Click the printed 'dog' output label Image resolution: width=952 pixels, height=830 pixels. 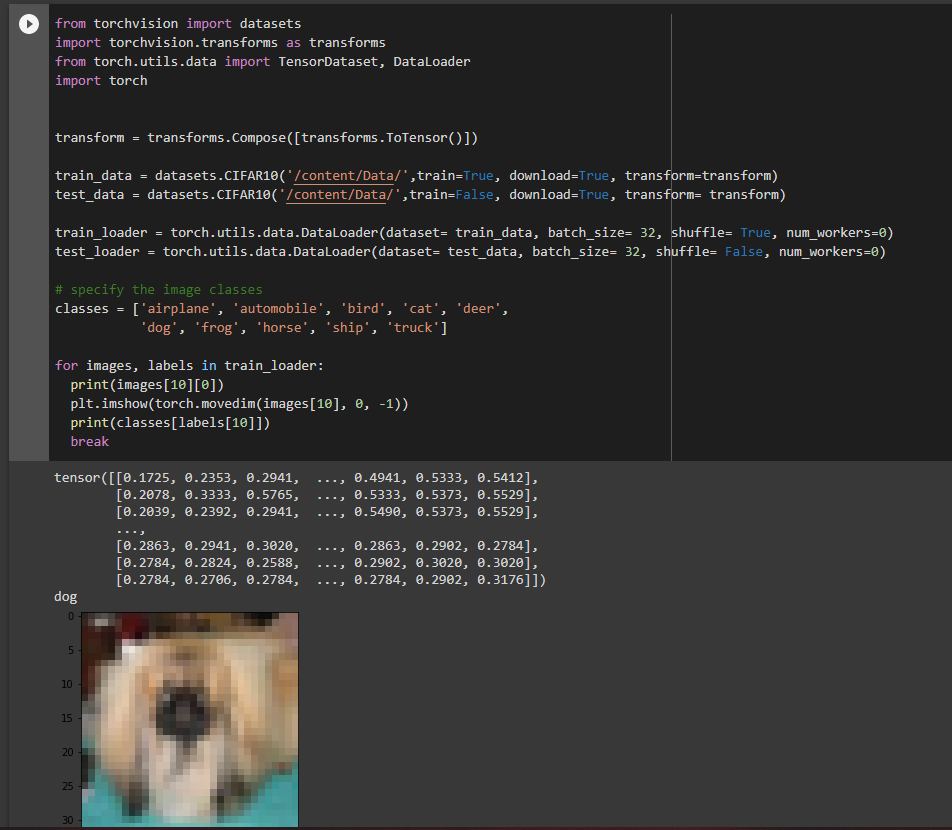click(65, 597)
